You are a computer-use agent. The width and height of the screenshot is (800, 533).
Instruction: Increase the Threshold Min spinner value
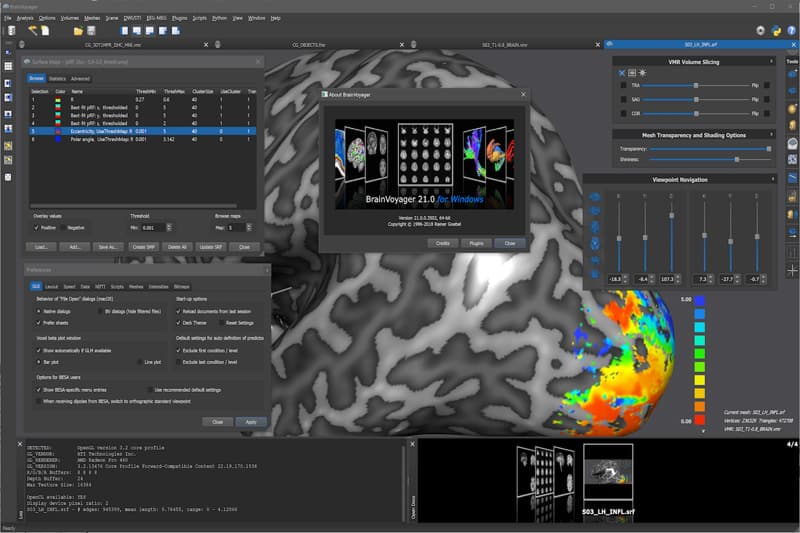(169, 225)
